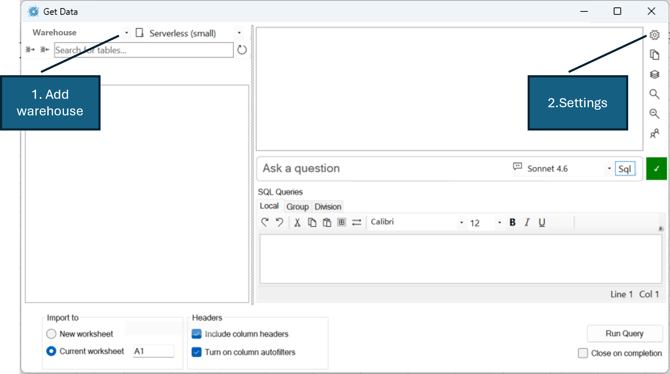Click the expand all tables icon
670x374 pixels.
point(30,50)
